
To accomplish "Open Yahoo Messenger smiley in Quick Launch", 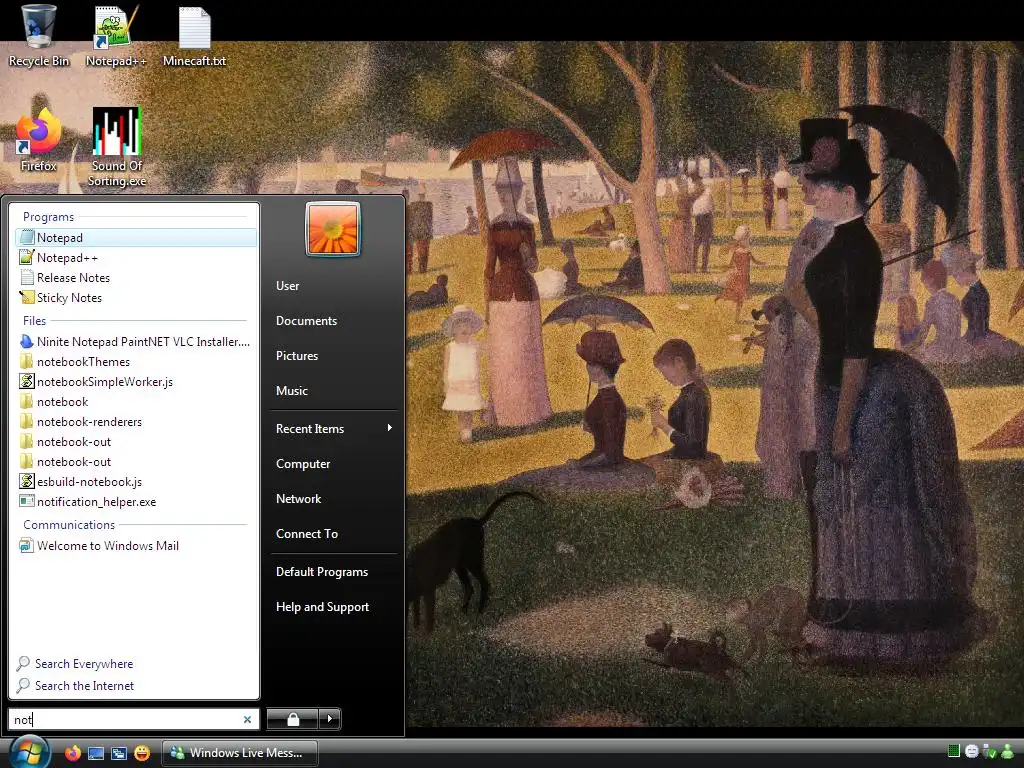I will coord(142,753).
